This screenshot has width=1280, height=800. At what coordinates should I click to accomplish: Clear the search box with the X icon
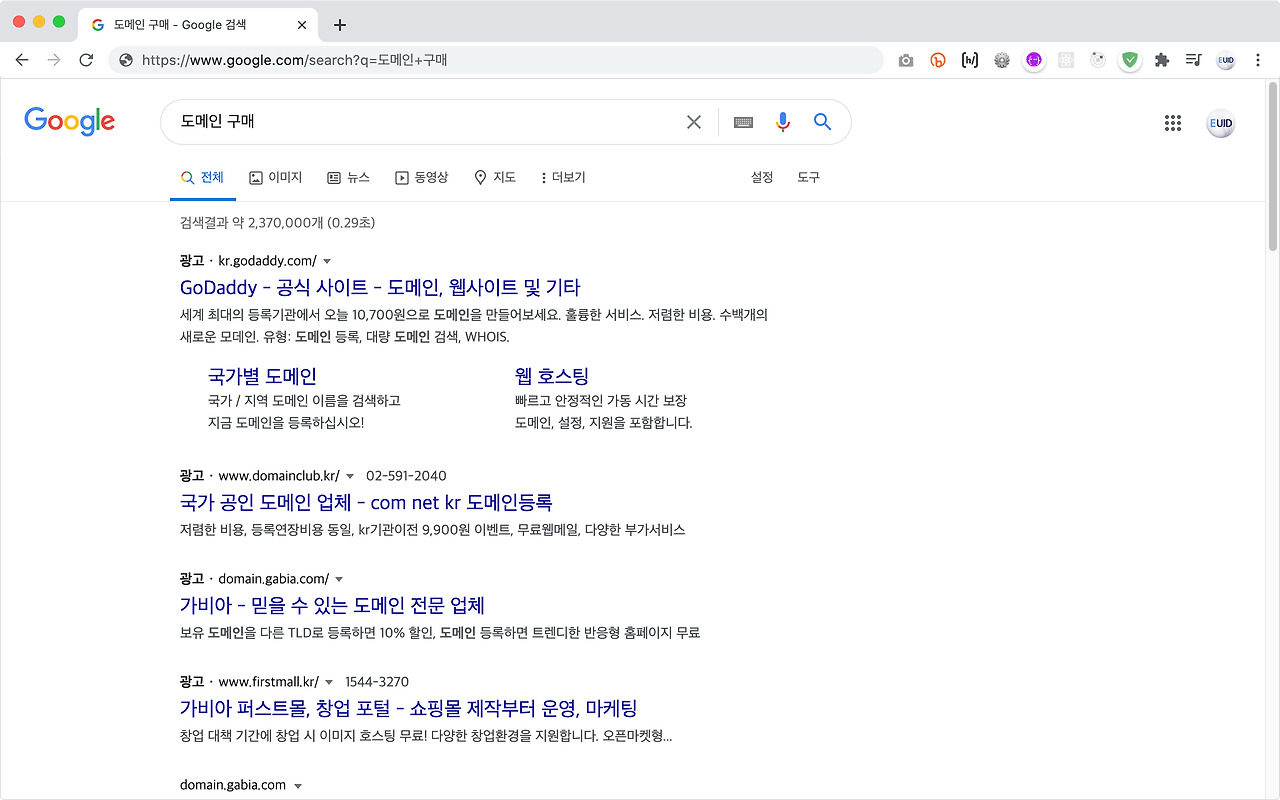[x=694, y=122]
